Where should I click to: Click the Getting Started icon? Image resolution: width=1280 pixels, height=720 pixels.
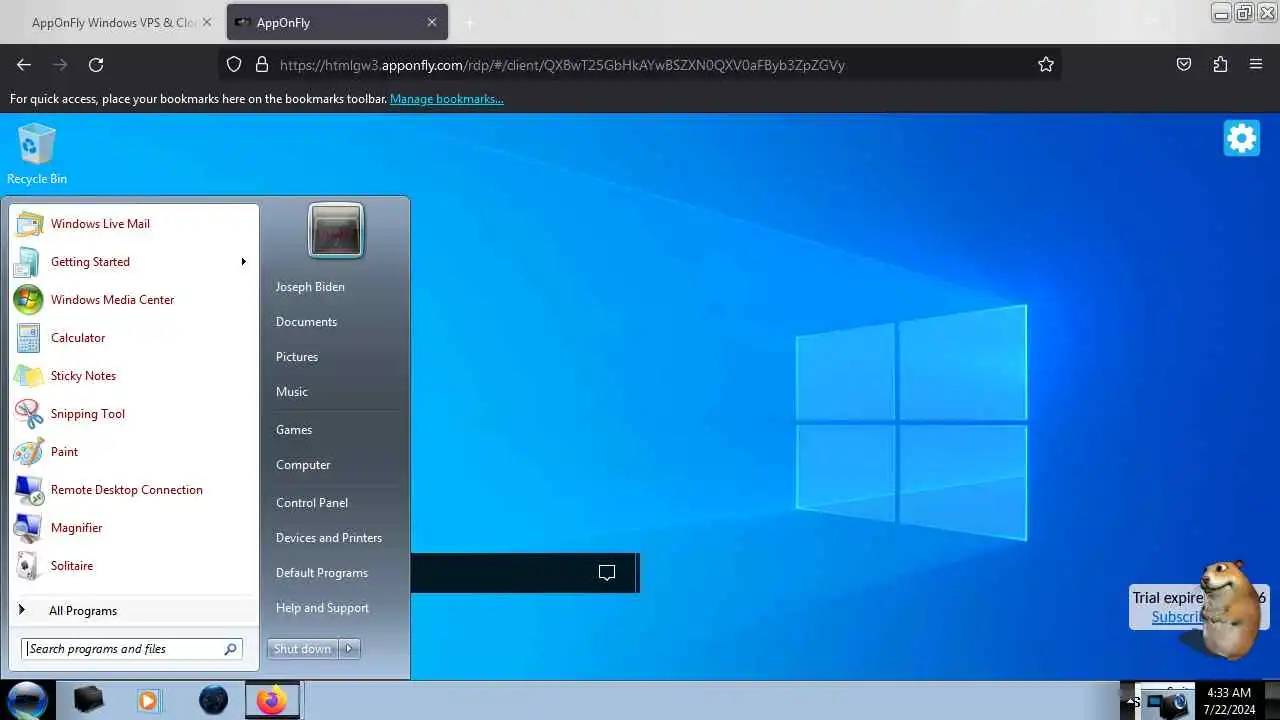tap(28, 262)
